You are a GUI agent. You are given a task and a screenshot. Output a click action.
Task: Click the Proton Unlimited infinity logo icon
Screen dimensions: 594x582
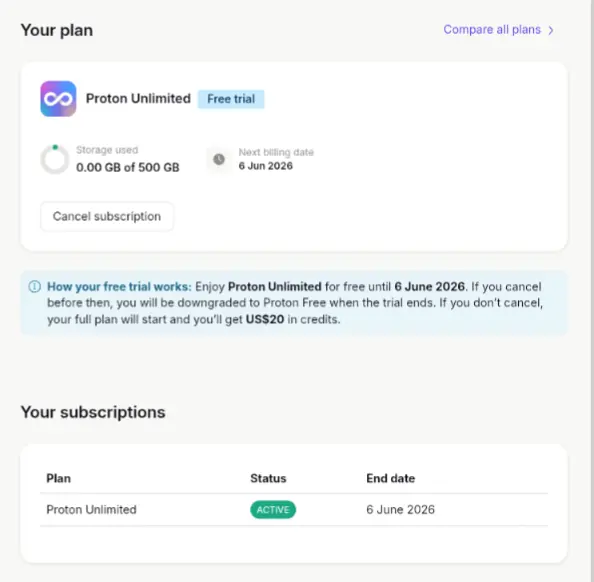[x=58, y=99]
